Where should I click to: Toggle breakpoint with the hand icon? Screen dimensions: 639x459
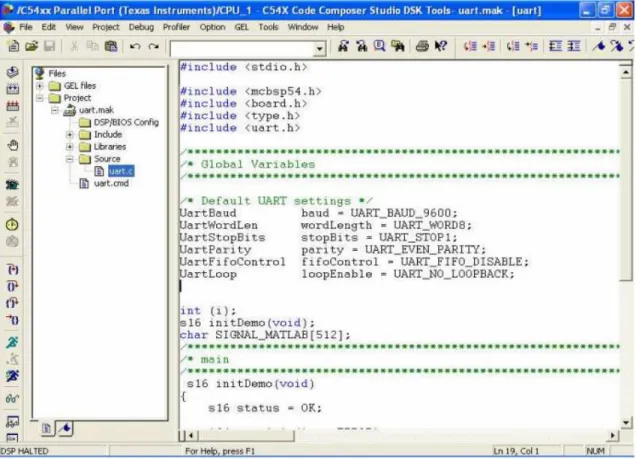[13, 145]
